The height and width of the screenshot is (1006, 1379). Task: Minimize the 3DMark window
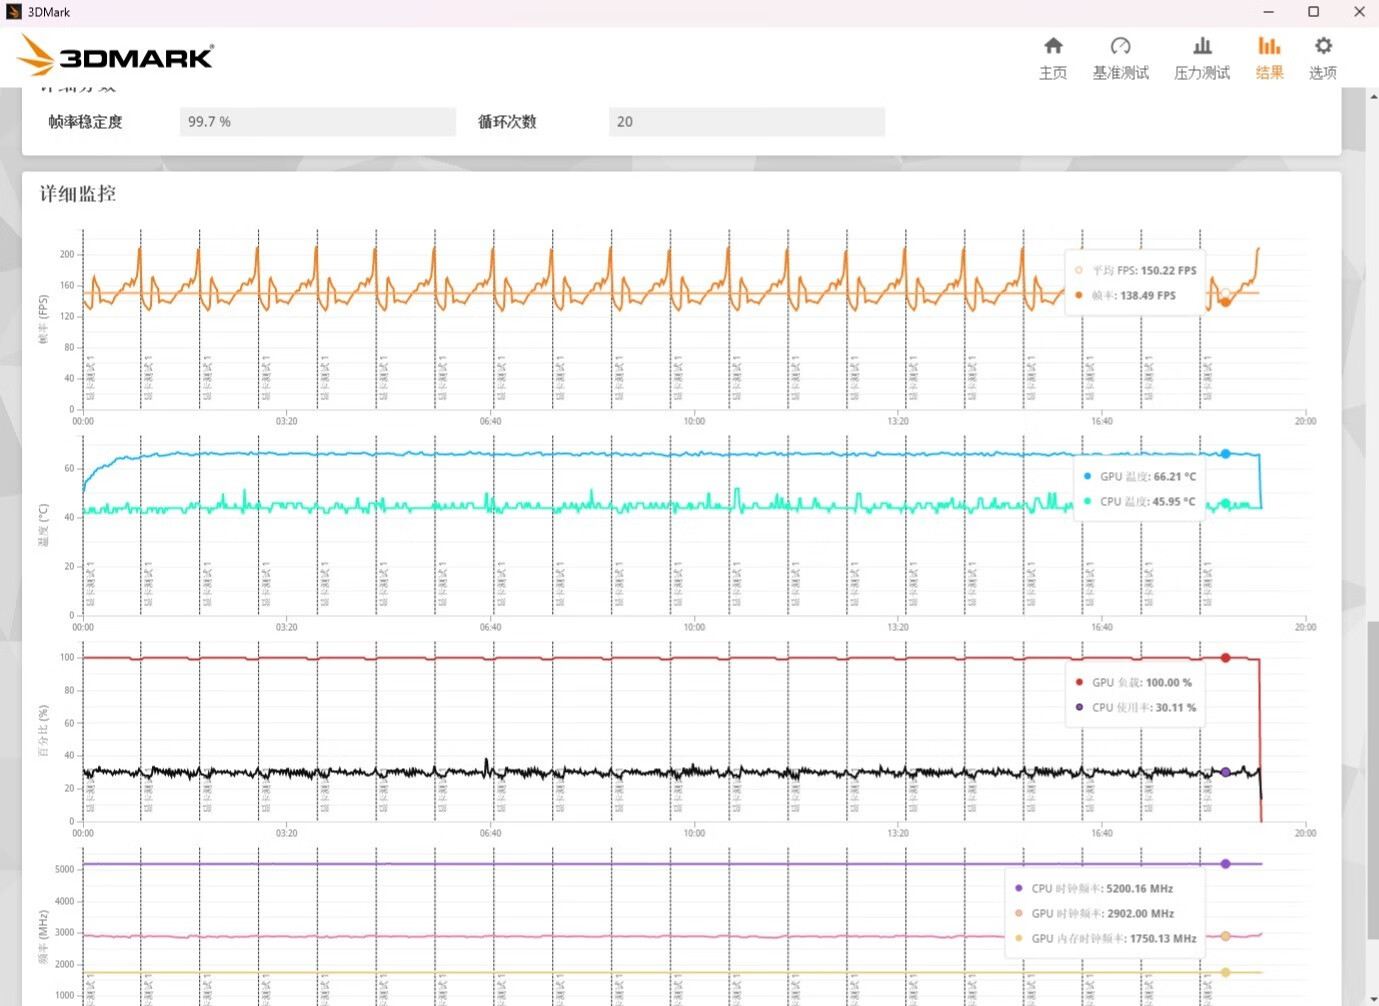tap(1268, 12)
